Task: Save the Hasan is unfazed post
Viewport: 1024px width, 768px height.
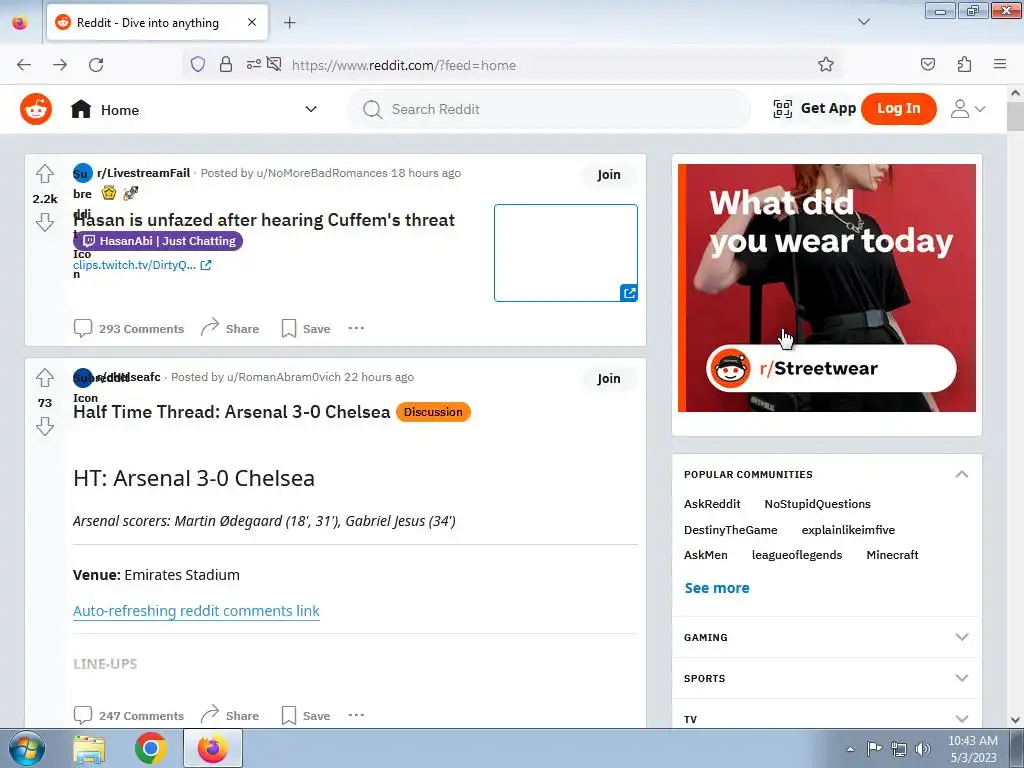Action: click(306, 328)
